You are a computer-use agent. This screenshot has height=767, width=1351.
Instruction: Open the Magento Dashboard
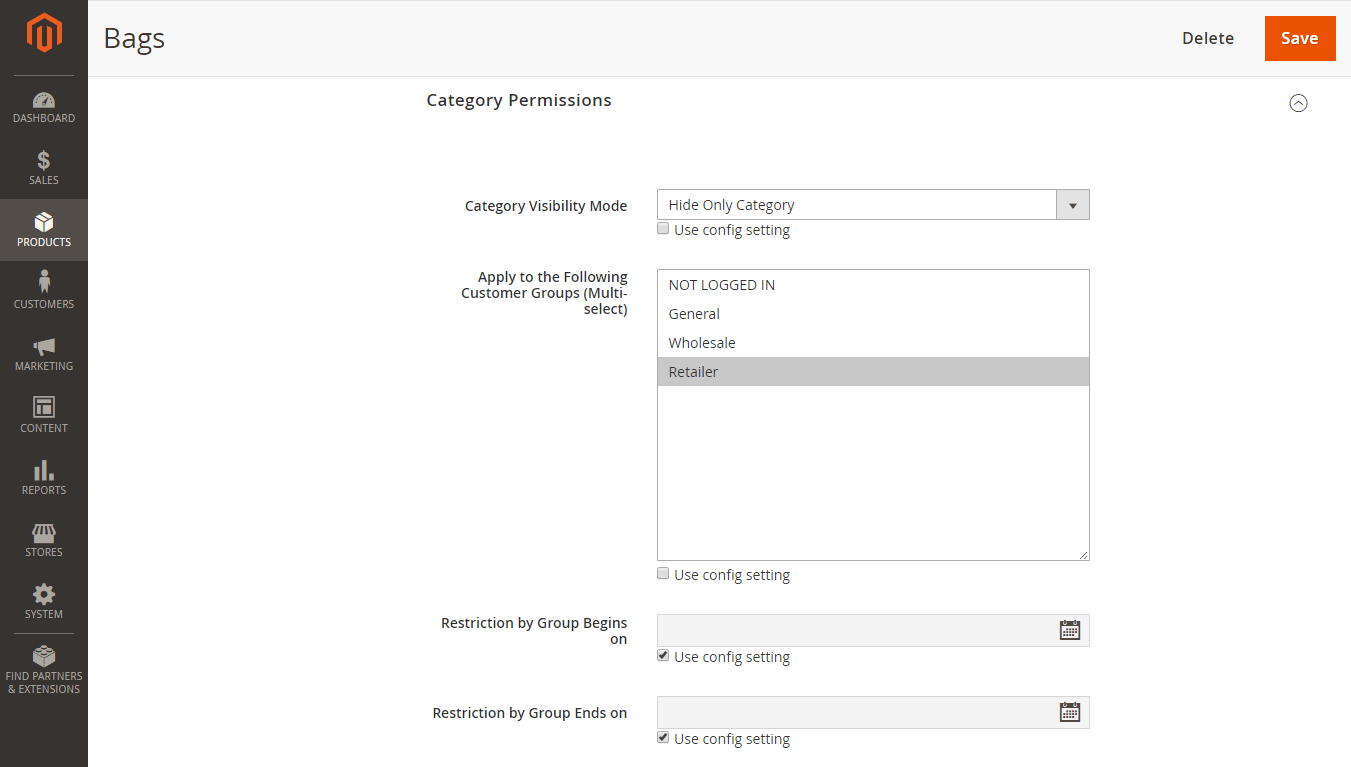(44, 108)
